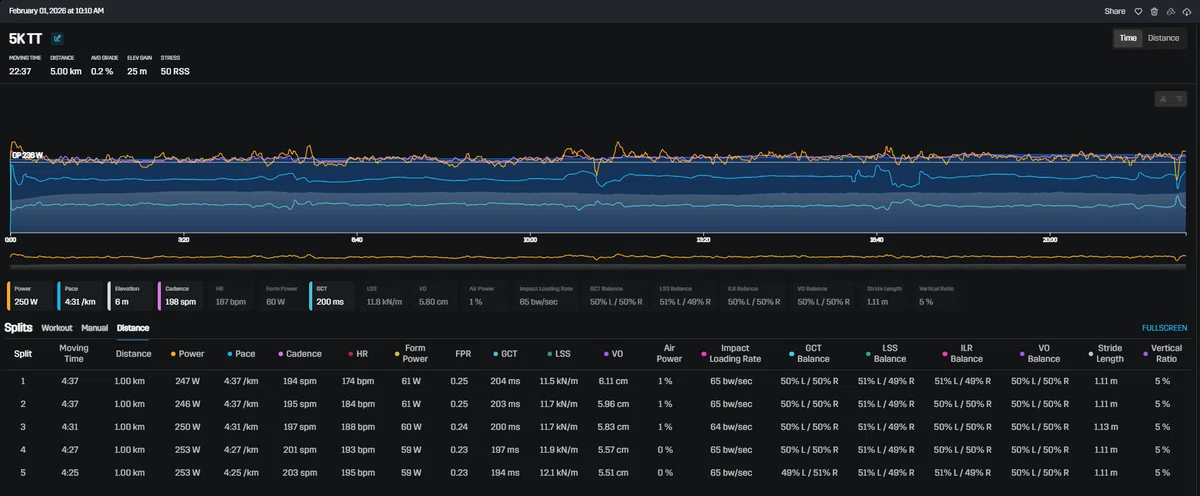The width and height of the screenshot is (1200, 496).
Task: Activate the scissors crop tool on chart
Action: click(1163, 98)
